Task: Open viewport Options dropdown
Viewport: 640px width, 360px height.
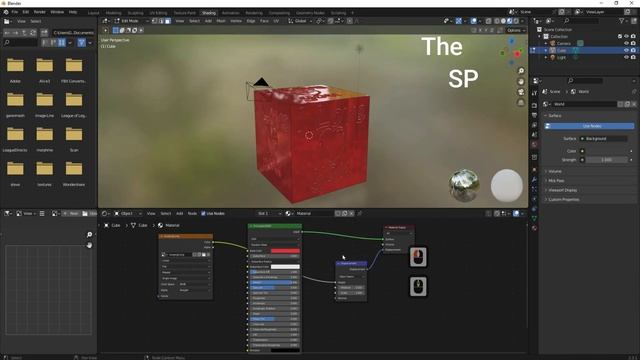Action: pos(516,30)
